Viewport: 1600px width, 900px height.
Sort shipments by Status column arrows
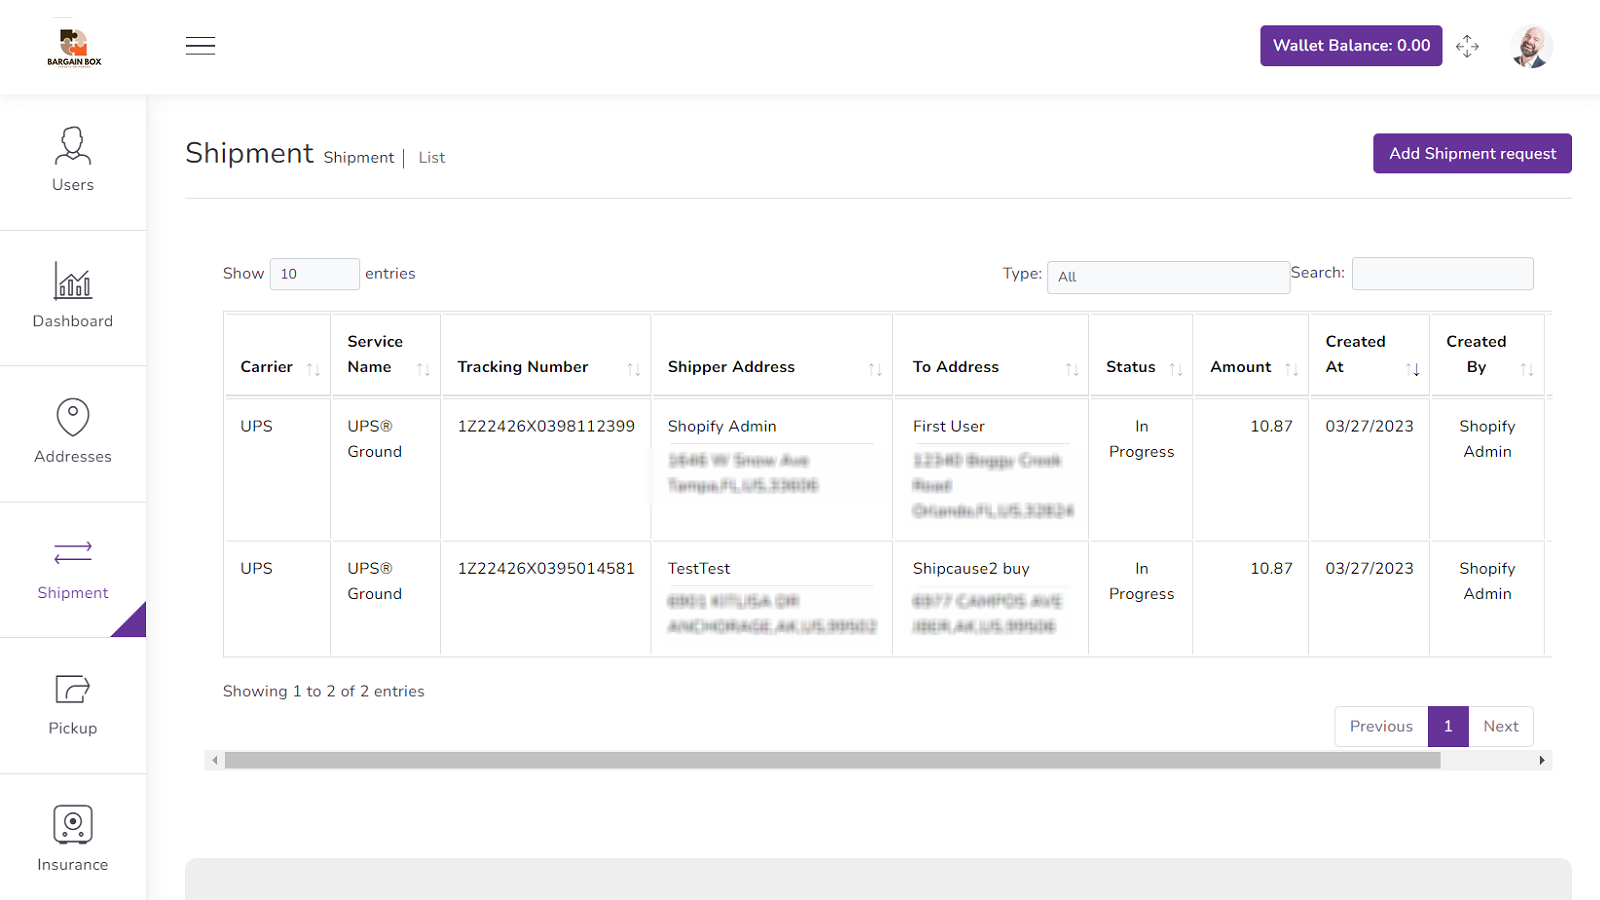(1176, 369)
